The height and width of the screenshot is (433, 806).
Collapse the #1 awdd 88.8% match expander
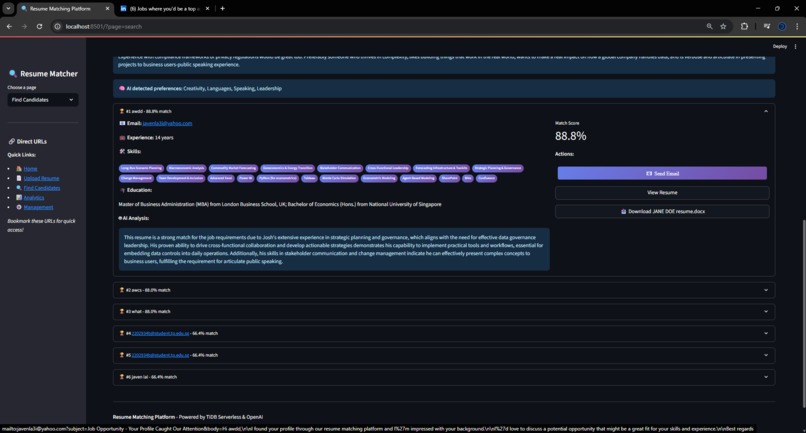444,111
